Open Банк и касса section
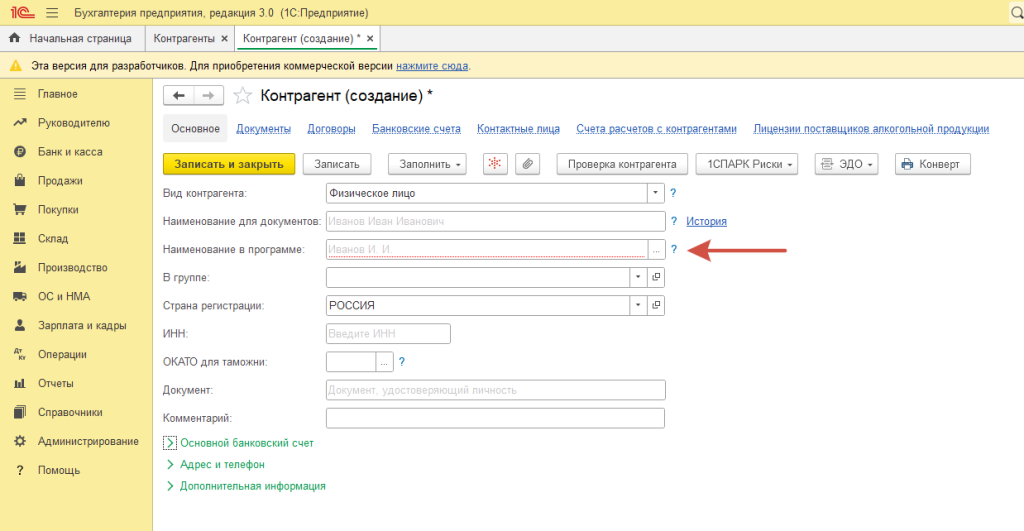Viewport: 1024px width, 531px height. 70,152
